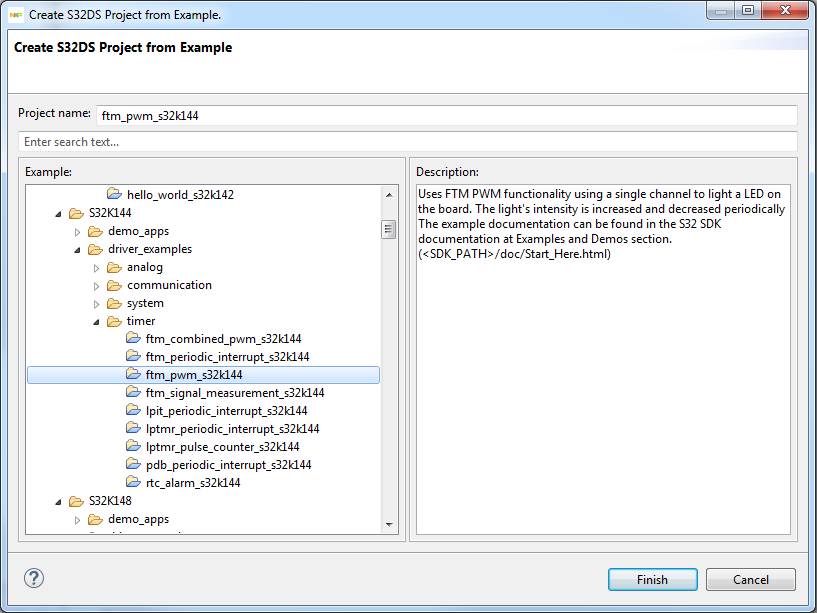The image size is (817, 613).
Task: Expand the system folder node
Action: (96, 304)
